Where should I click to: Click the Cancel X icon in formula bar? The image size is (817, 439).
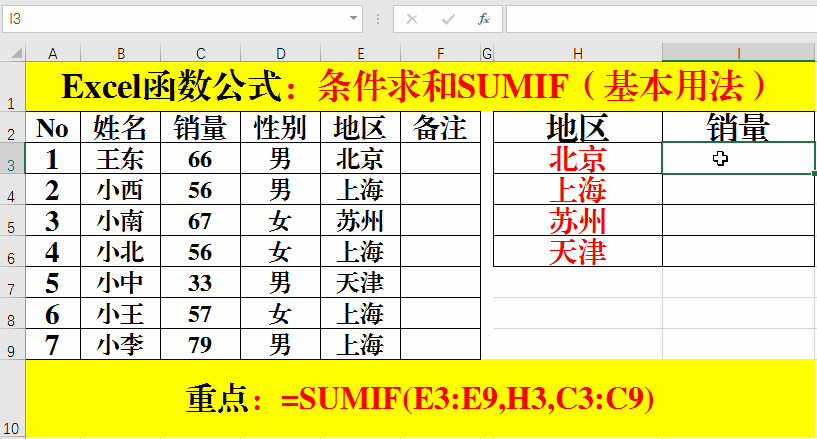click(412, 19)
